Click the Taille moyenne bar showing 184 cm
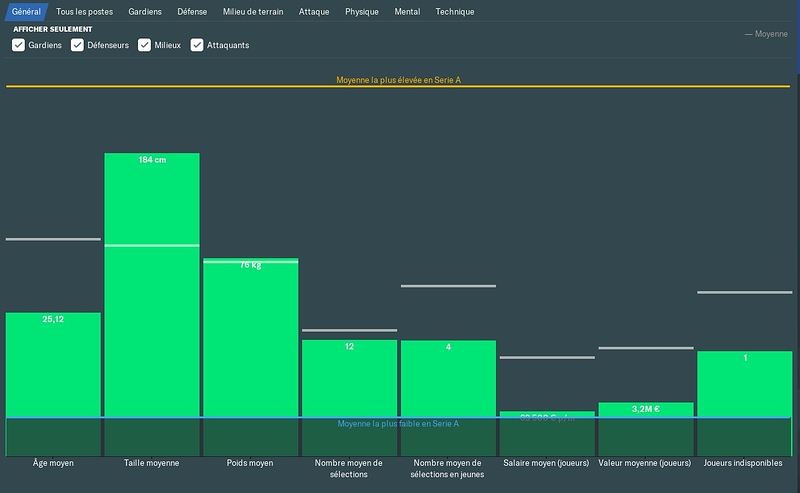 click(152, 285)
